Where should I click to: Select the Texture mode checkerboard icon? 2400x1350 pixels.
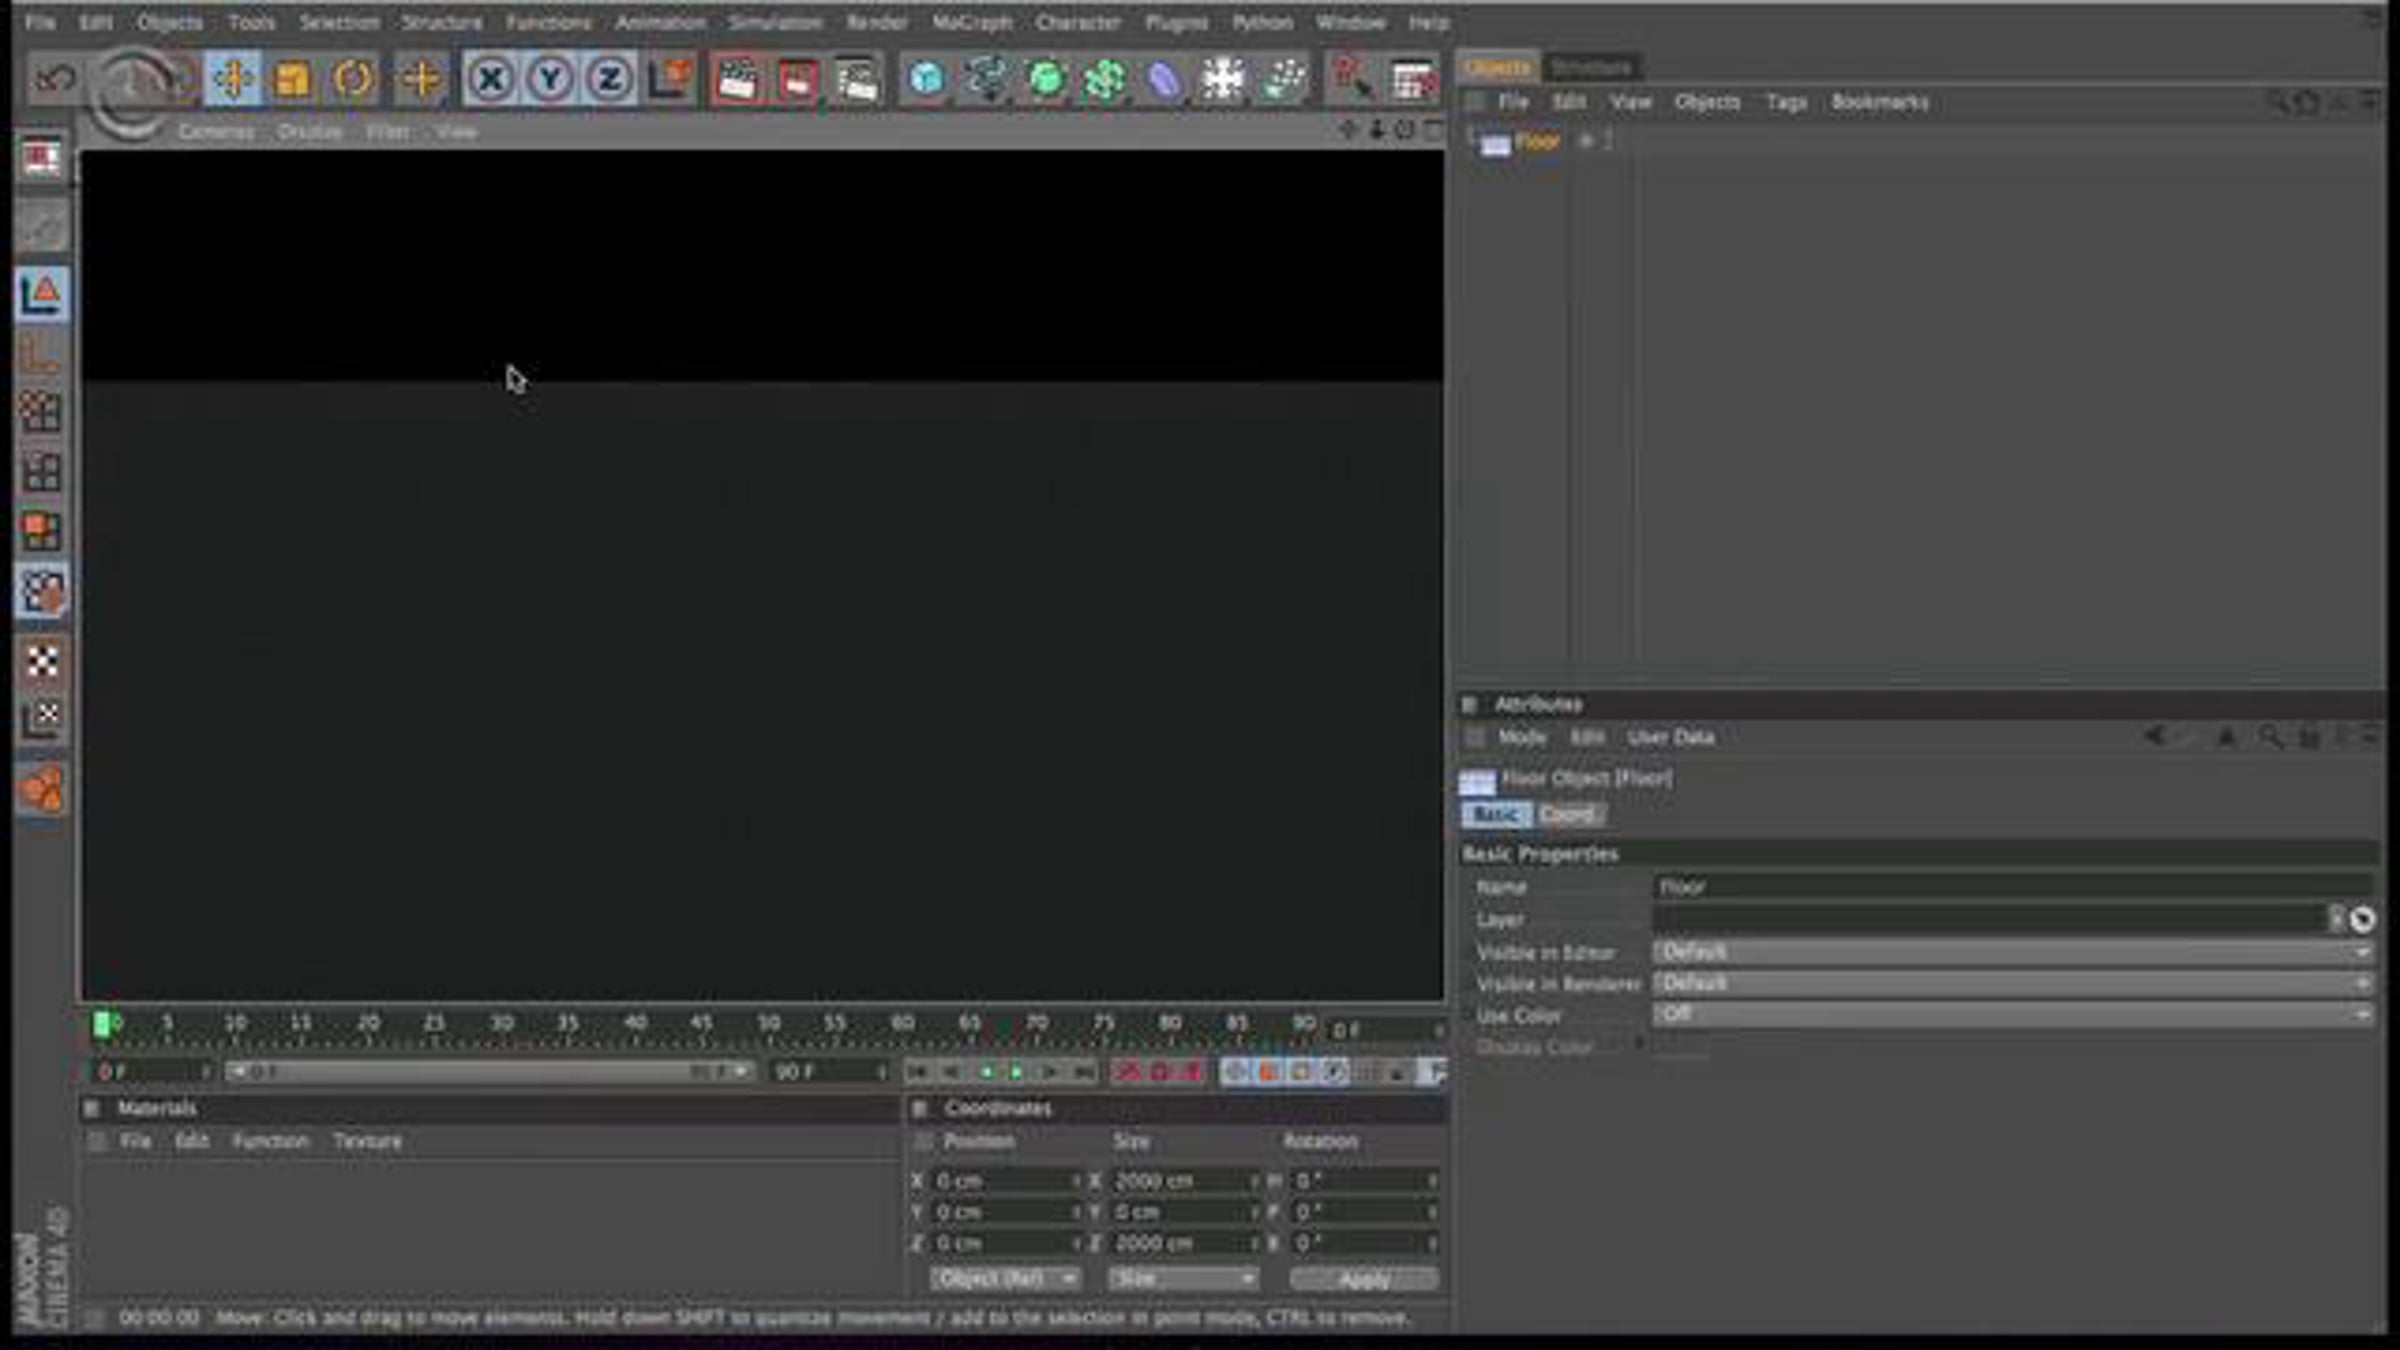42,661
